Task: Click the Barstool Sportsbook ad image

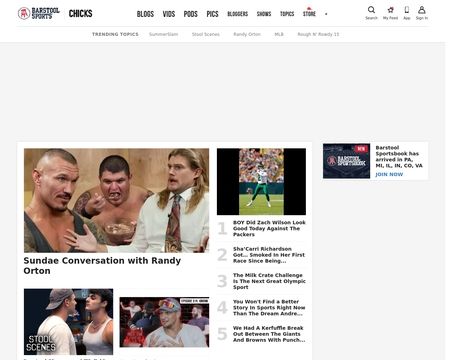Action: click(346, 161)
